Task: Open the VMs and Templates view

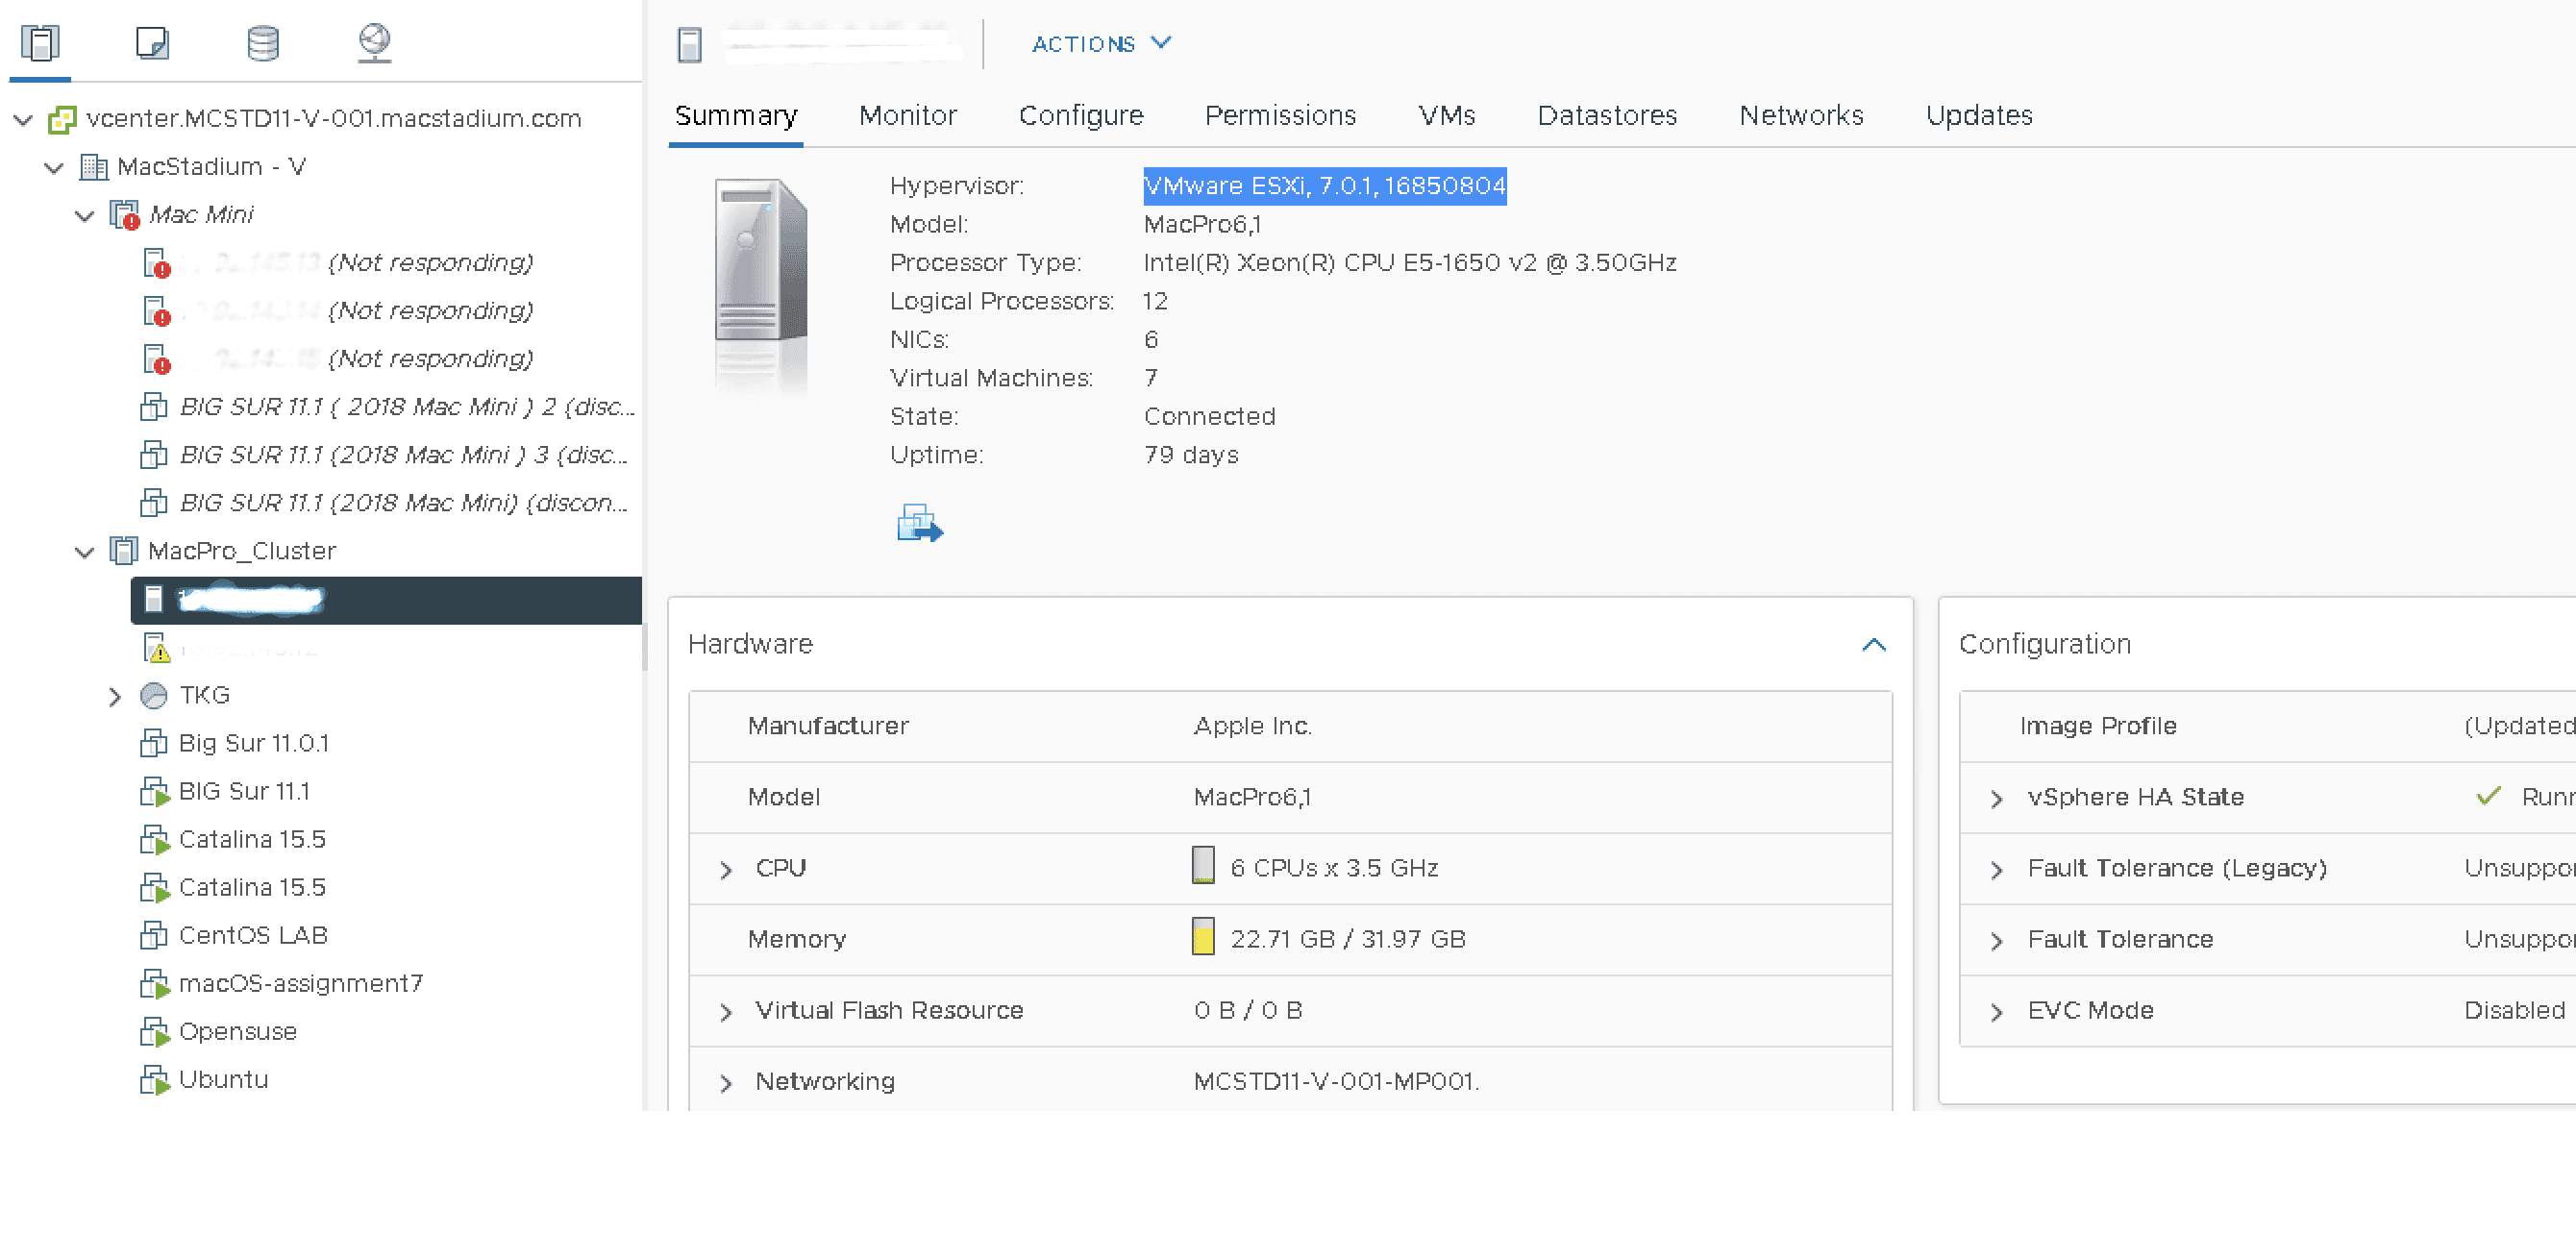Action: coord(152,43)
